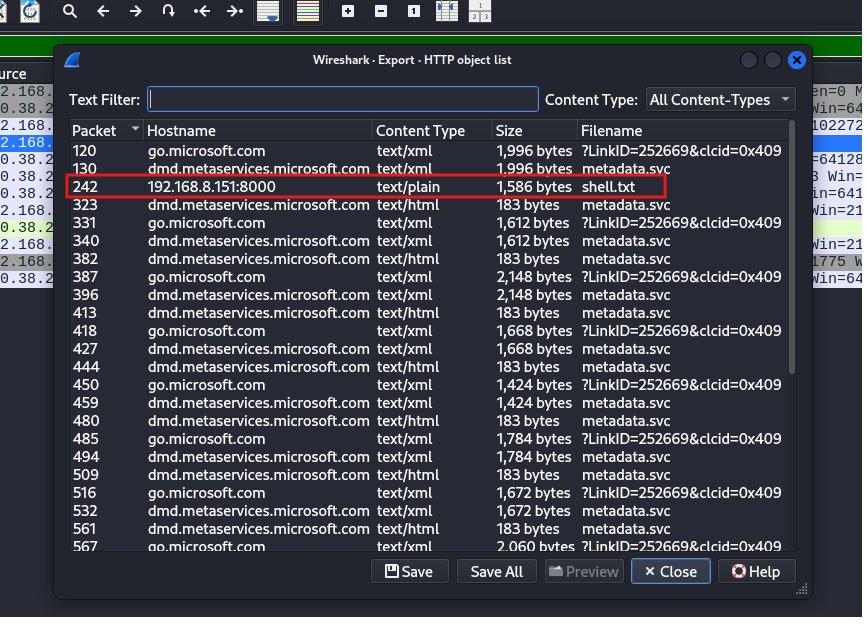868x644 pixels.
Task: Open the Help button
Action: point(756,571)
